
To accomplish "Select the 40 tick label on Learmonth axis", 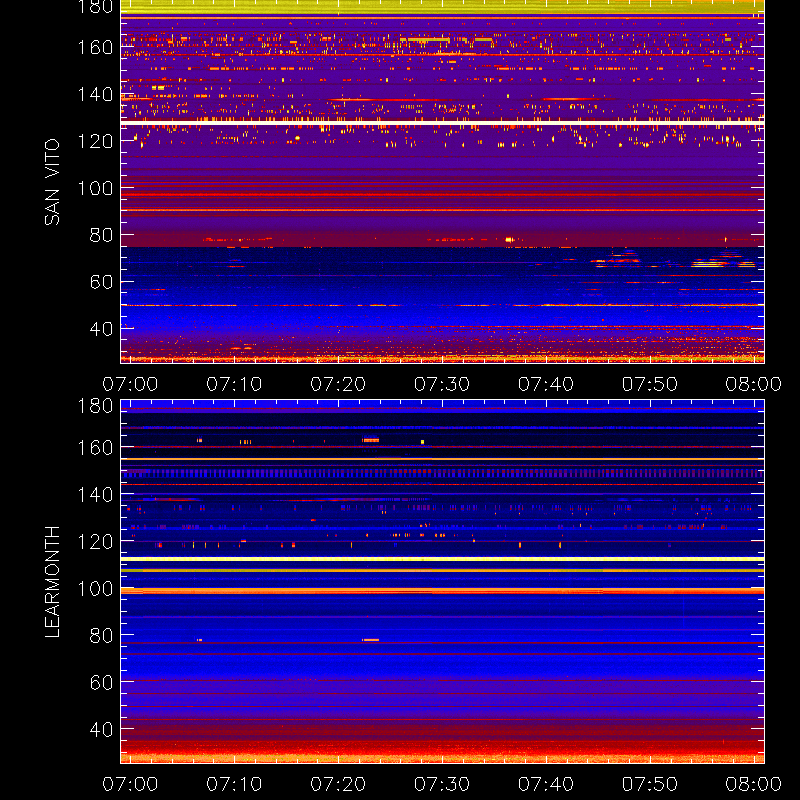I will 101,729.
